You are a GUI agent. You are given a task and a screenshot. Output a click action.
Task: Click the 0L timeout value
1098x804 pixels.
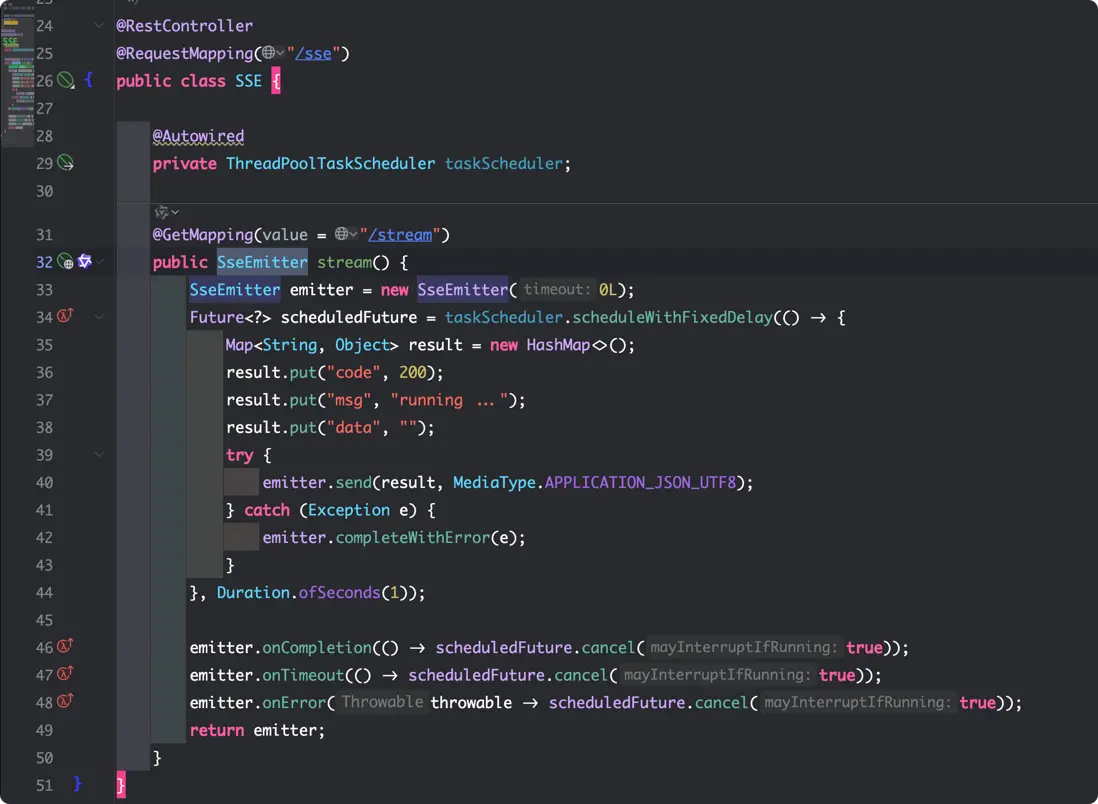pyautogui.click(x=608, y=290)
